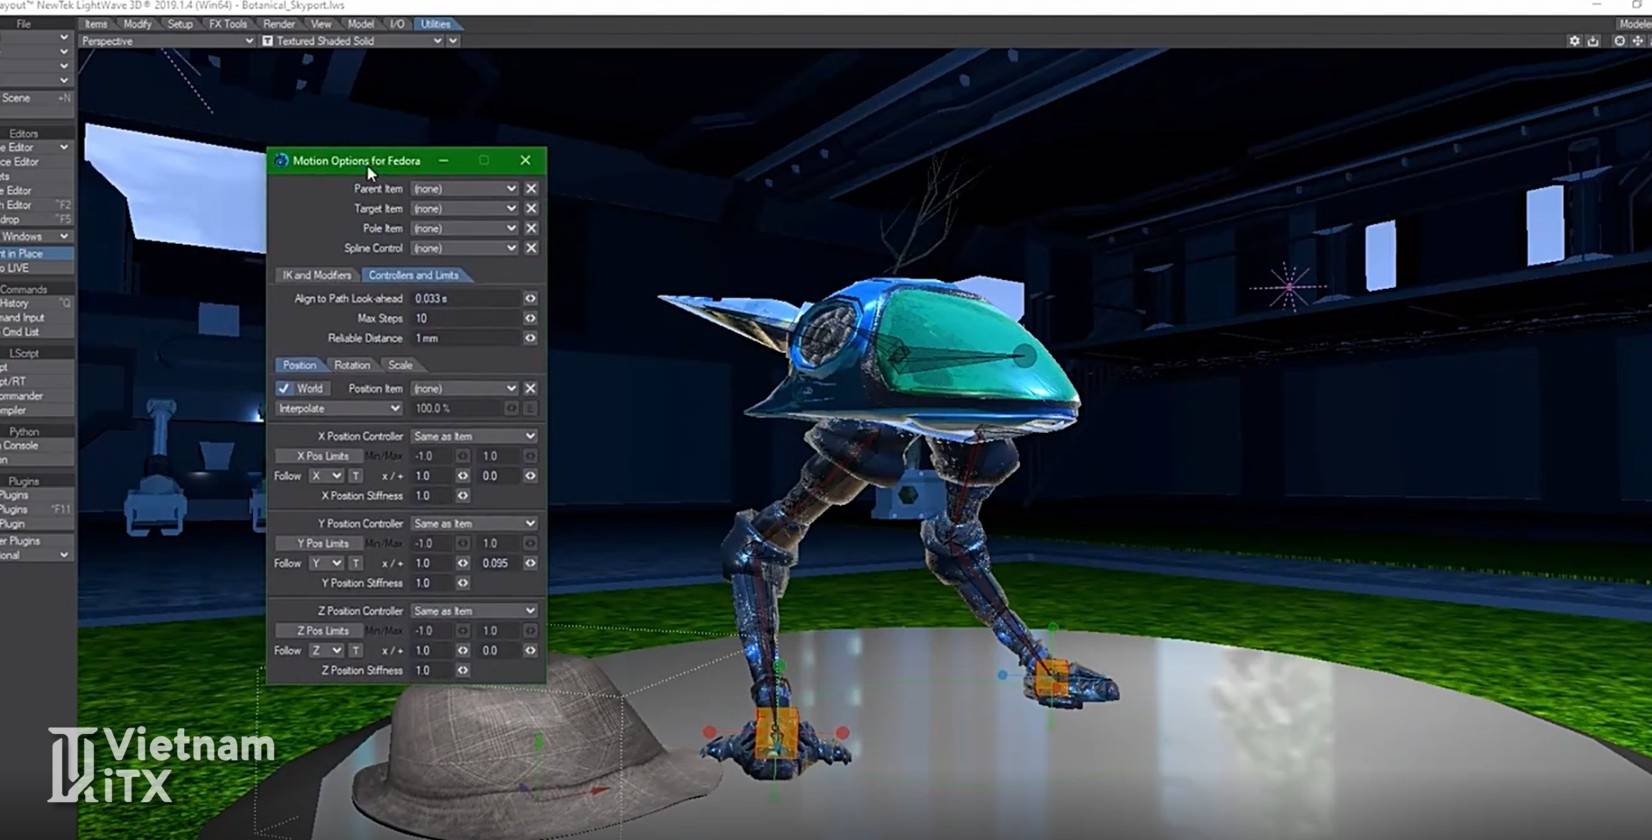Click the viewport move (pan) control icon

(1638, 41)
